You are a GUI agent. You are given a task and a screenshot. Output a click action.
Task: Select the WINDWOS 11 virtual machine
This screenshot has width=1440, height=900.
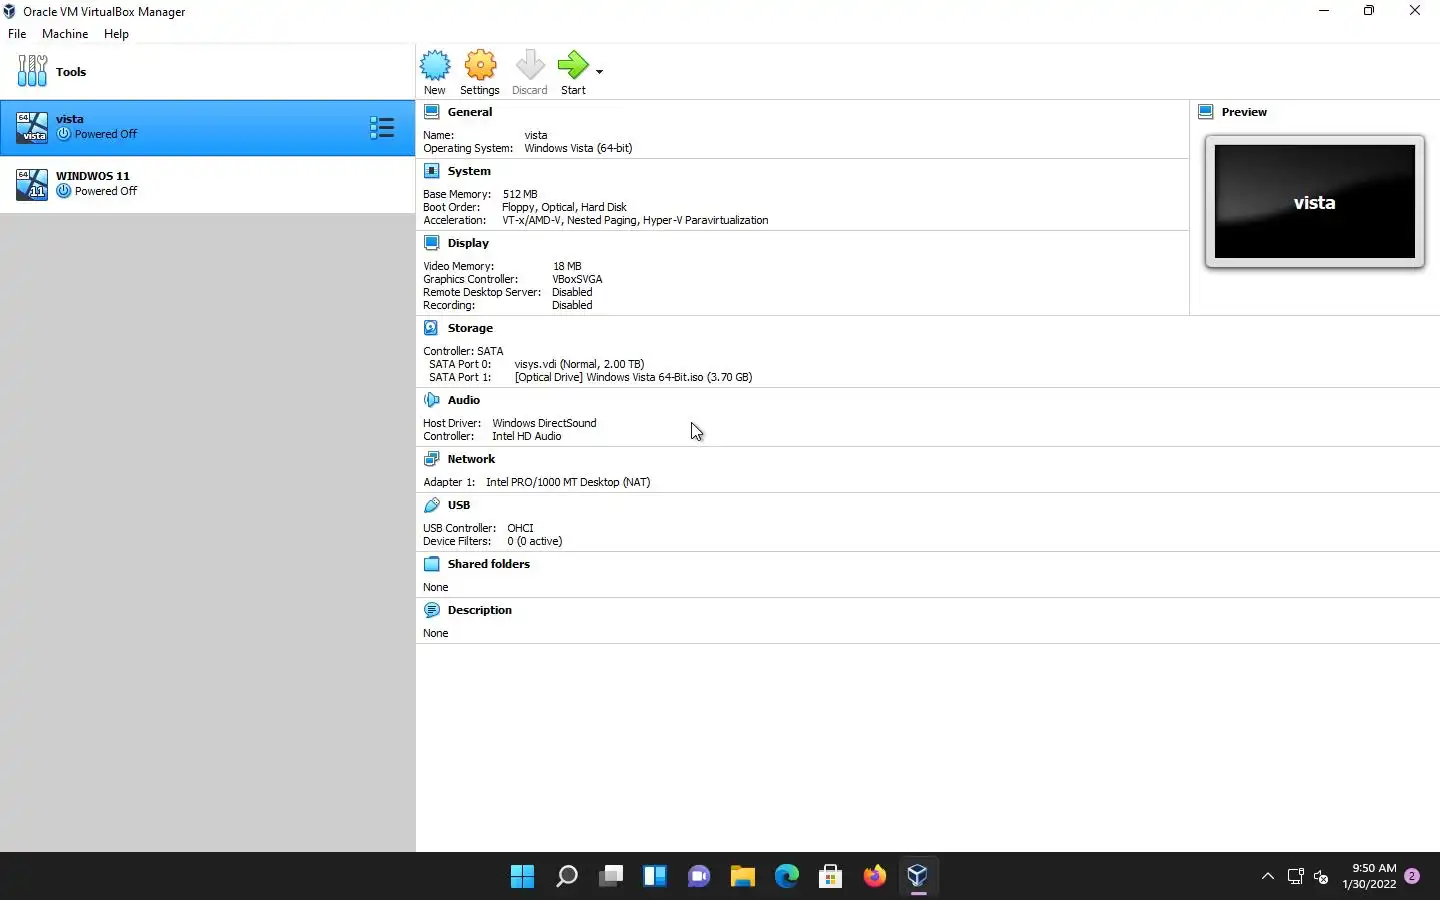click(207, 184)
